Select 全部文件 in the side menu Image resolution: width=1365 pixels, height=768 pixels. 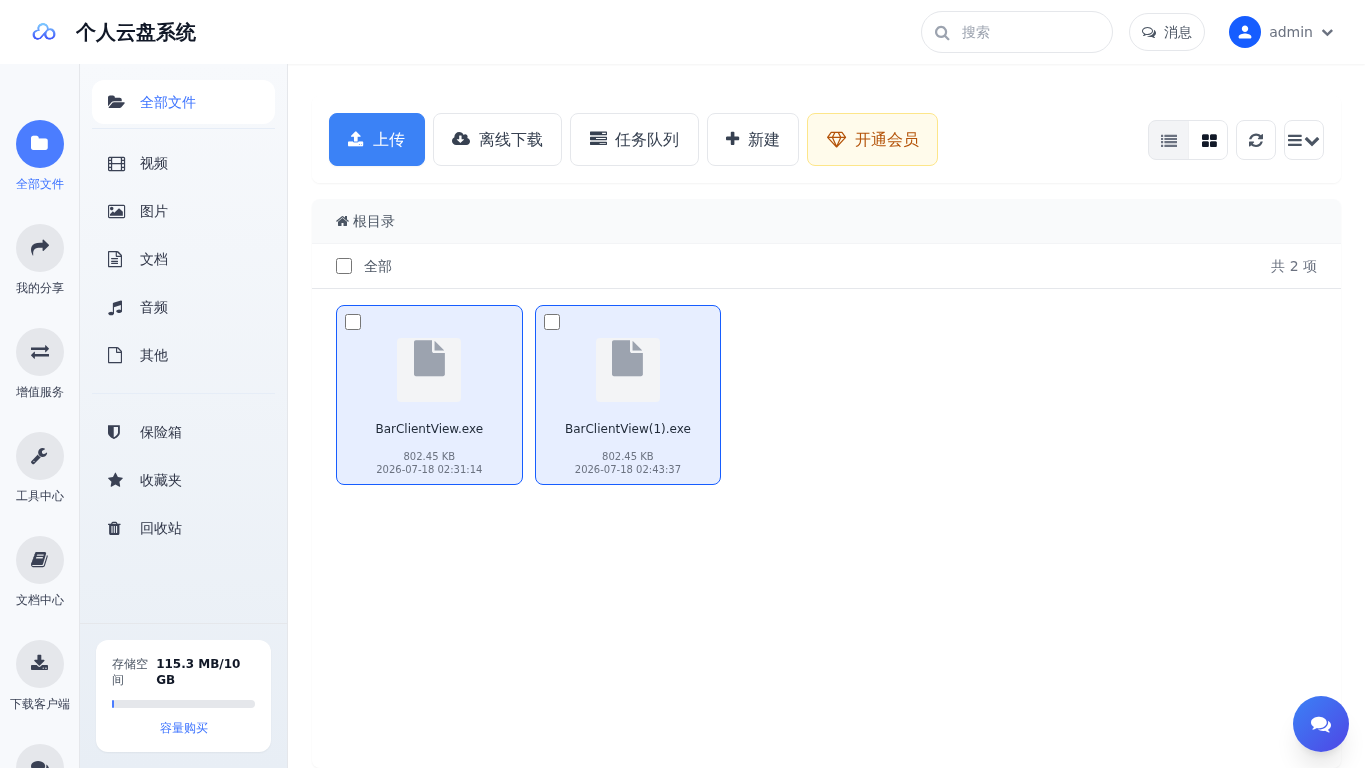tap(183, 102)
